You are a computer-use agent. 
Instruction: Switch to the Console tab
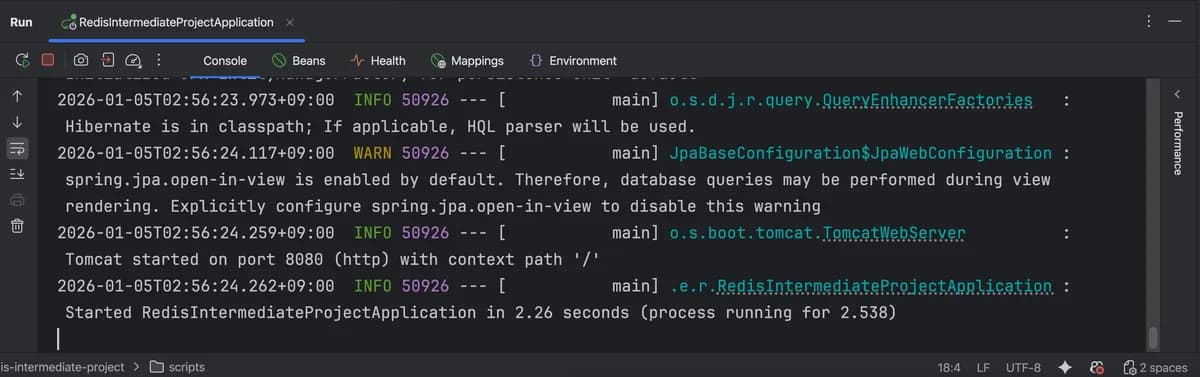(x=225, y=61)
